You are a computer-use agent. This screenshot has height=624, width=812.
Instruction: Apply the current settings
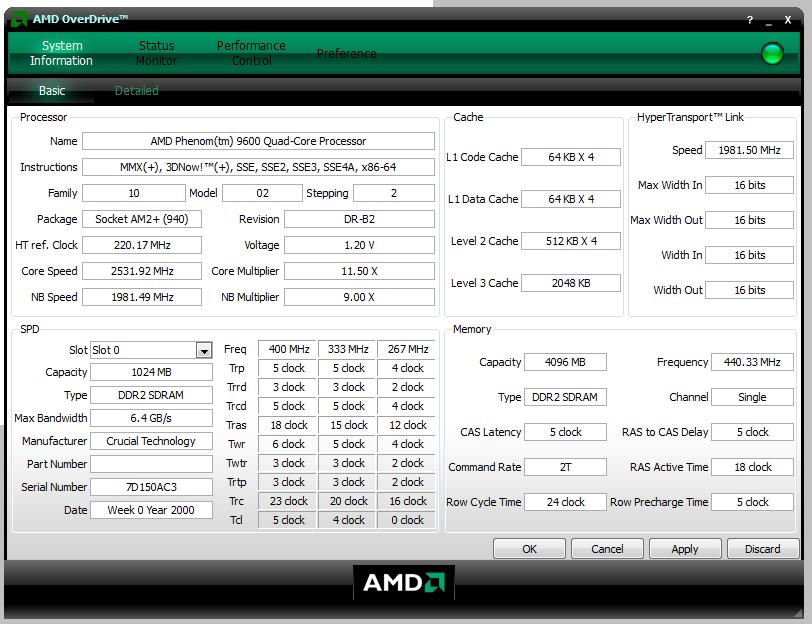[685, 549]
